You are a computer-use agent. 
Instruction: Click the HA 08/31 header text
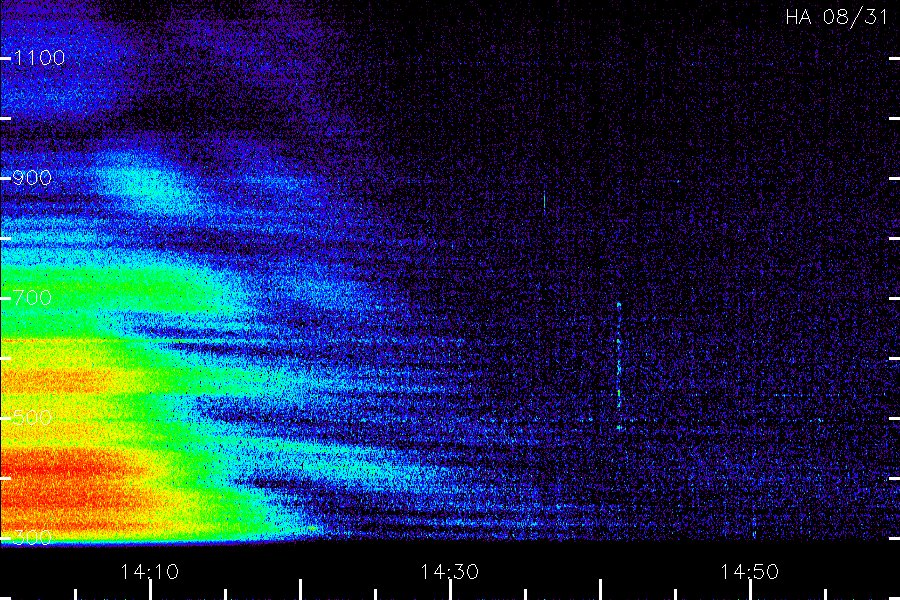pos(837,17)
